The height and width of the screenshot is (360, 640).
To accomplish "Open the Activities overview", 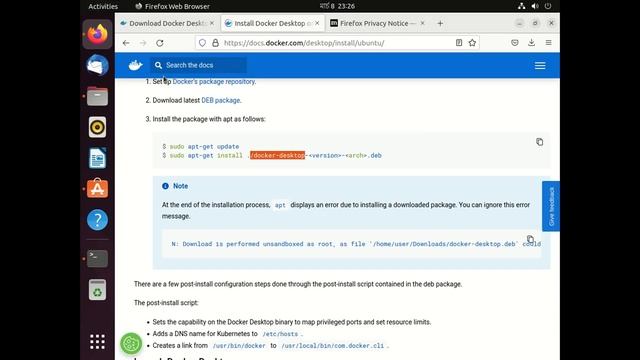I will [103, 6].
